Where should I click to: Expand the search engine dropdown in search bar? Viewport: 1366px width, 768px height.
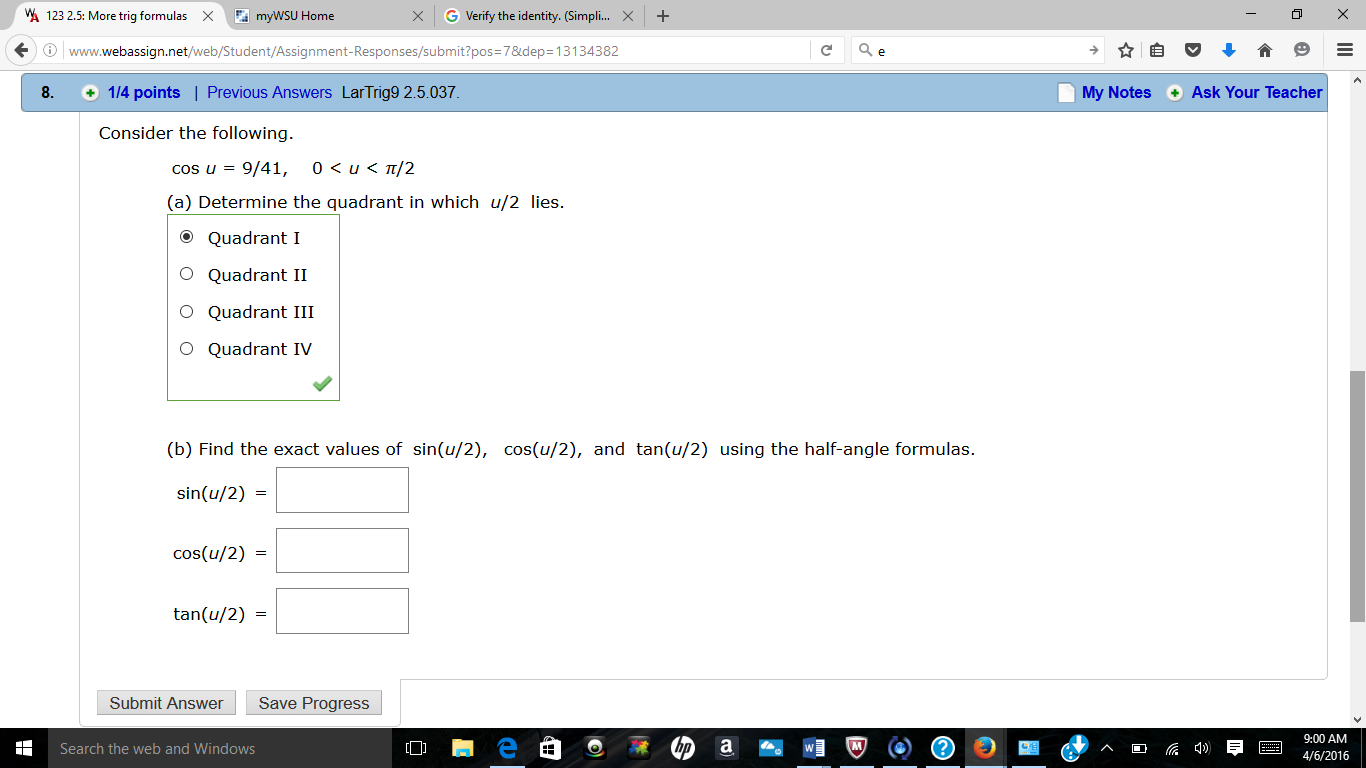(x=866, y=49)
